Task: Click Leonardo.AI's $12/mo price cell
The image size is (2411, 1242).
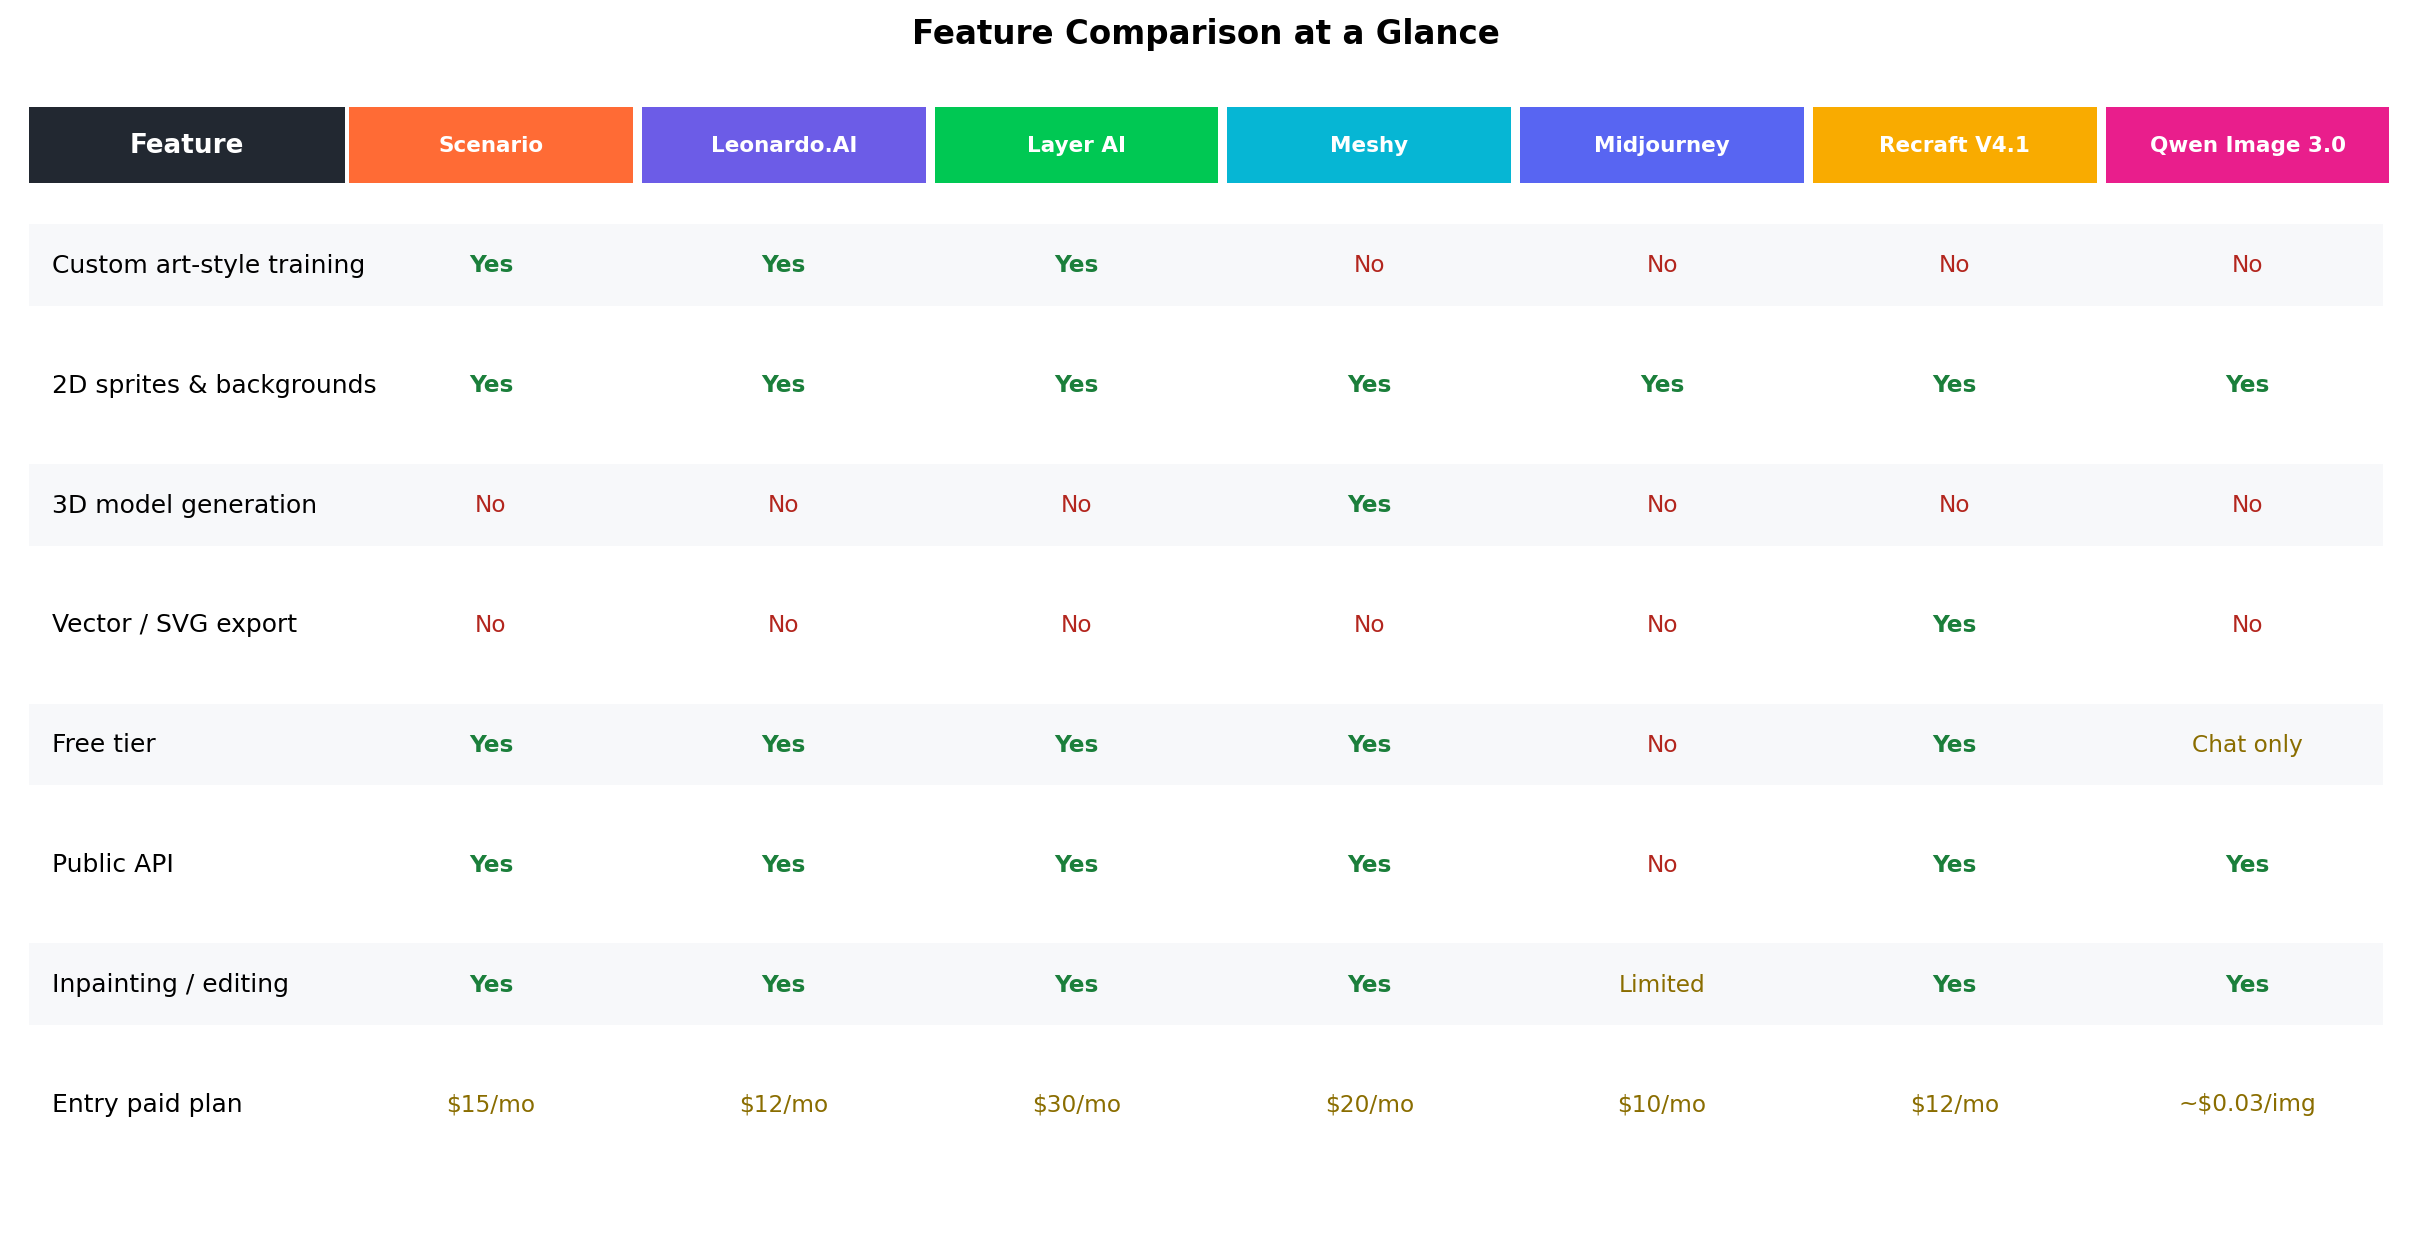Action: [x=784, y=1104]
